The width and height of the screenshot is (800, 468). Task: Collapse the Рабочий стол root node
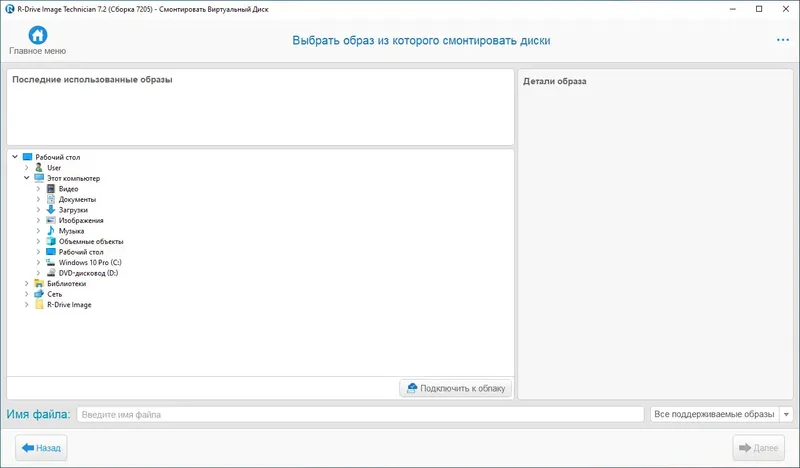(15, 157)
